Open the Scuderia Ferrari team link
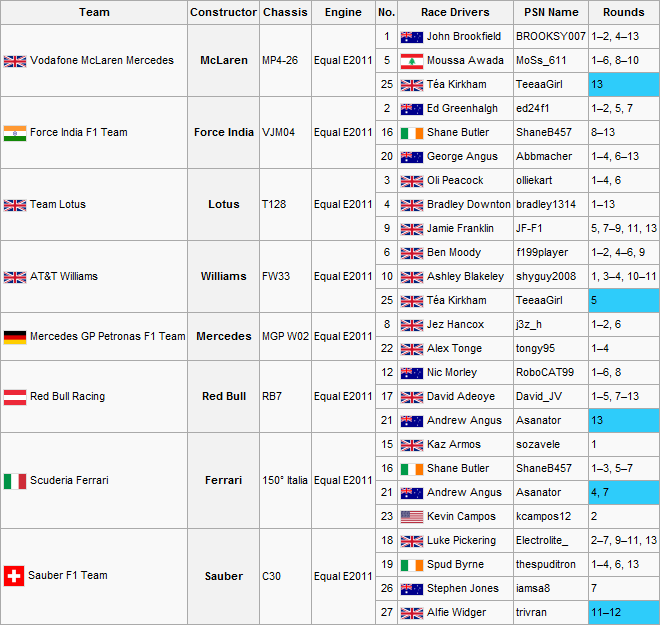Image resolution: width=660 pixels, height=625 pixels. [x=69, y=480]
